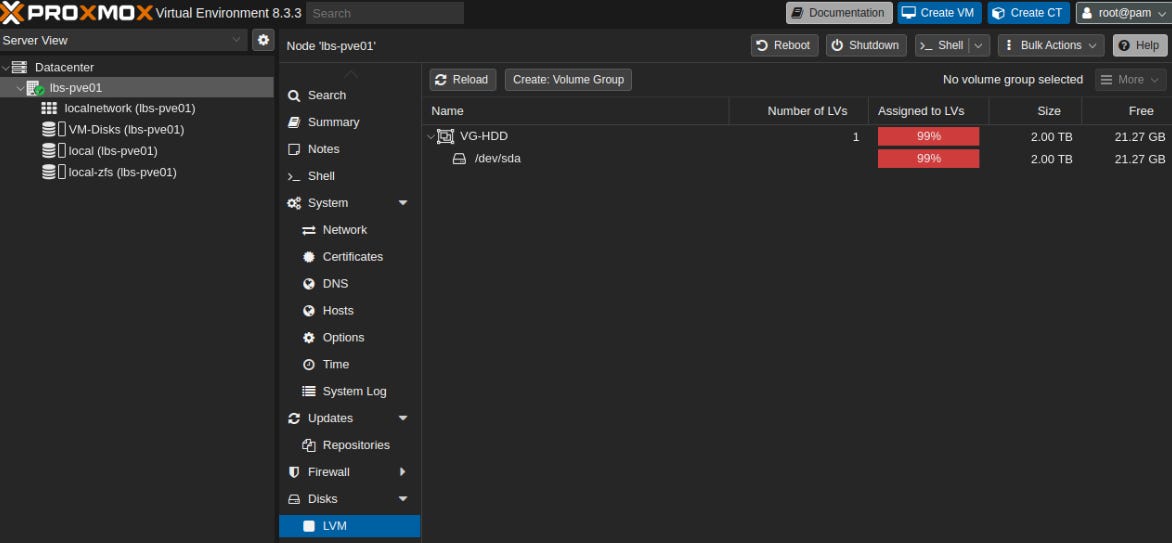Click the Disks drive icon
Screen dimensions: 1172x543
294,499
